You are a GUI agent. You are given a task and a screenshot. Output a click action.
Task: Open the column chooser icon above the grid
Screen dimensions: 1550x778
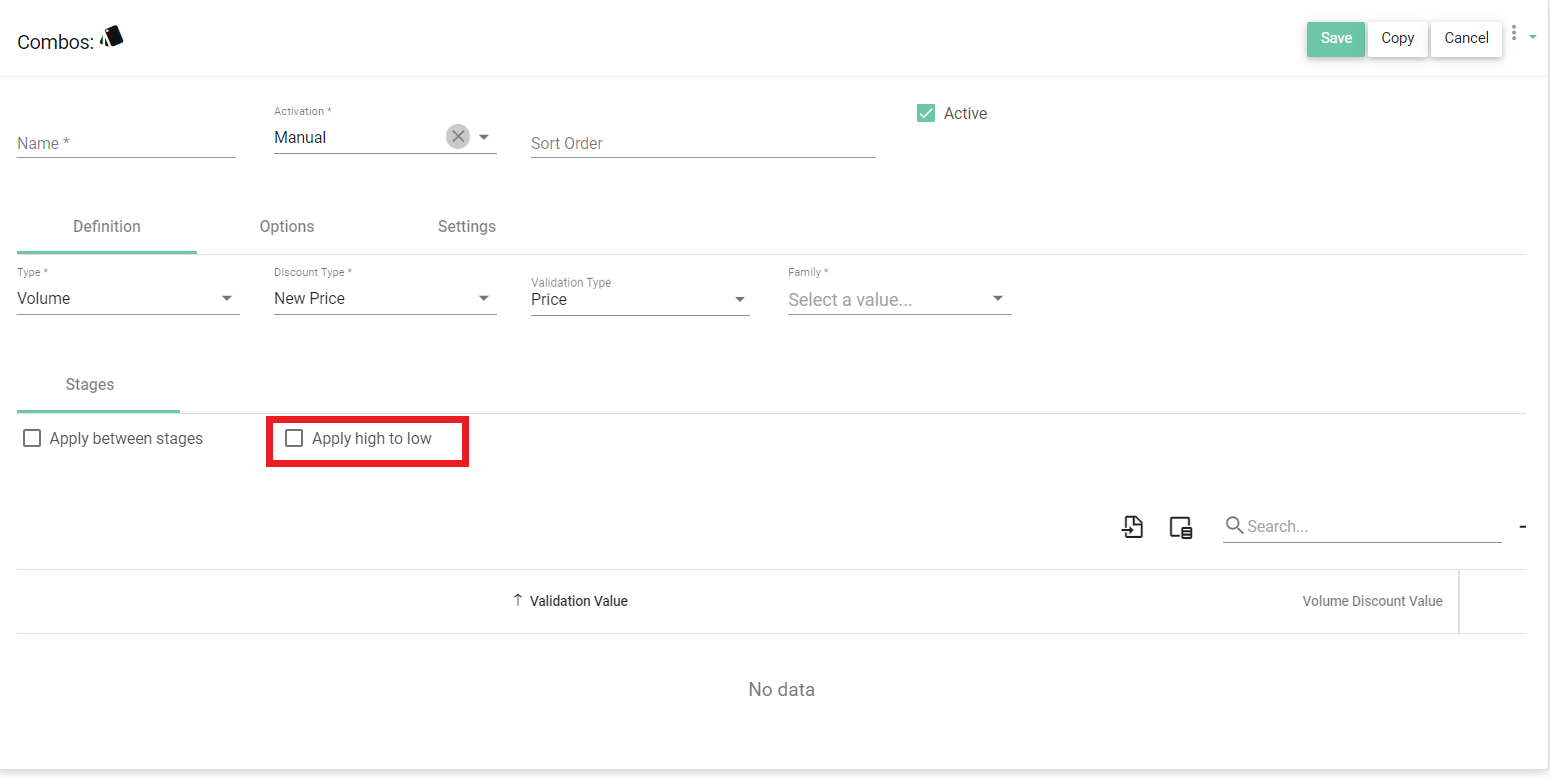(x=1181, y=527)
